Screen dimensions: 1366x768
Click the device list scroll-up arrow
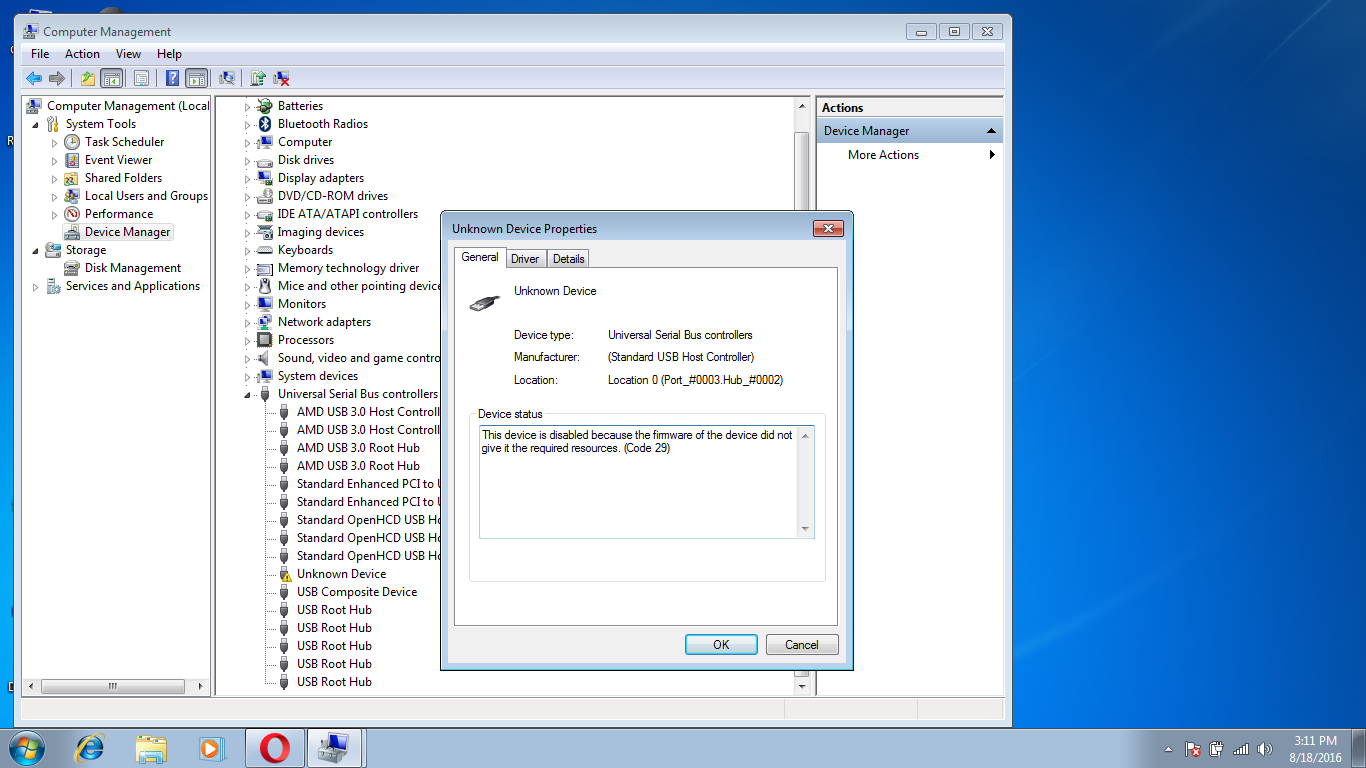click(x=801, y=106)
